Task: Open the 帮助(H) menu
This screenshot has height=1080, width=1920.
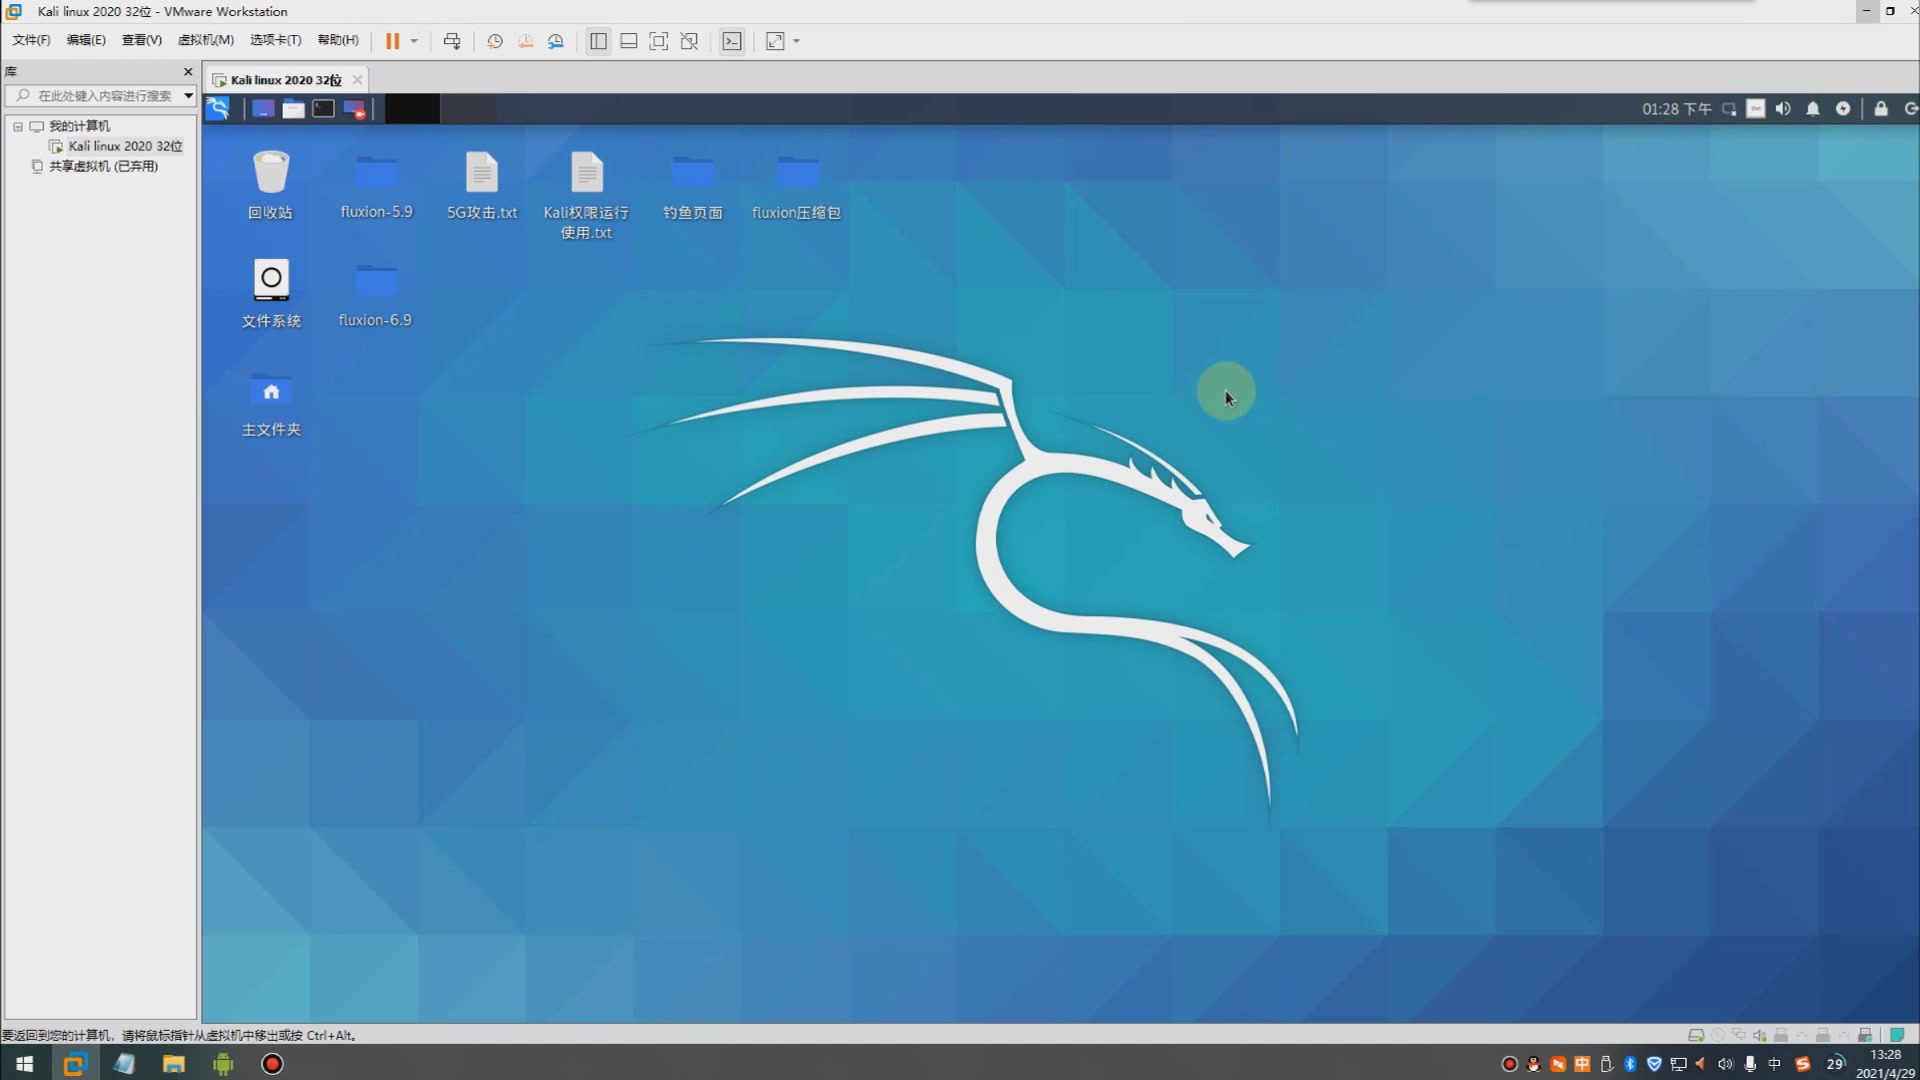Action: tap(338, 40)
